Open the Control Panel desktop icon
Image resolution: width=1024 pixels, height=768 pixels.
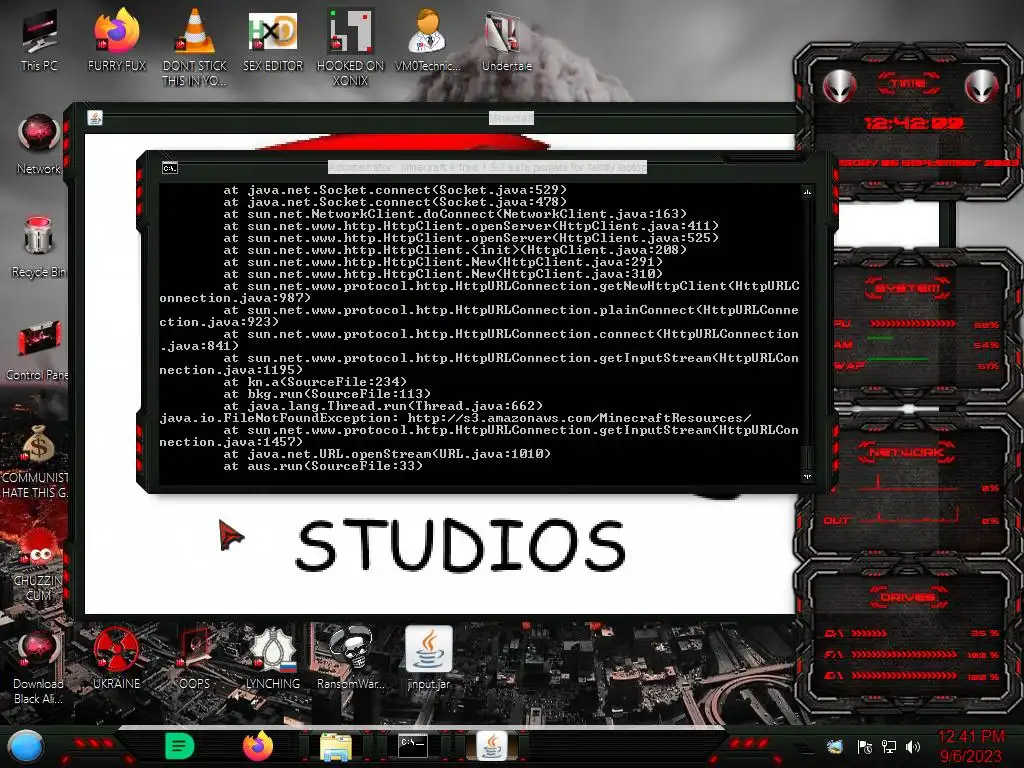pyautogui.click(x=37, y=350)
